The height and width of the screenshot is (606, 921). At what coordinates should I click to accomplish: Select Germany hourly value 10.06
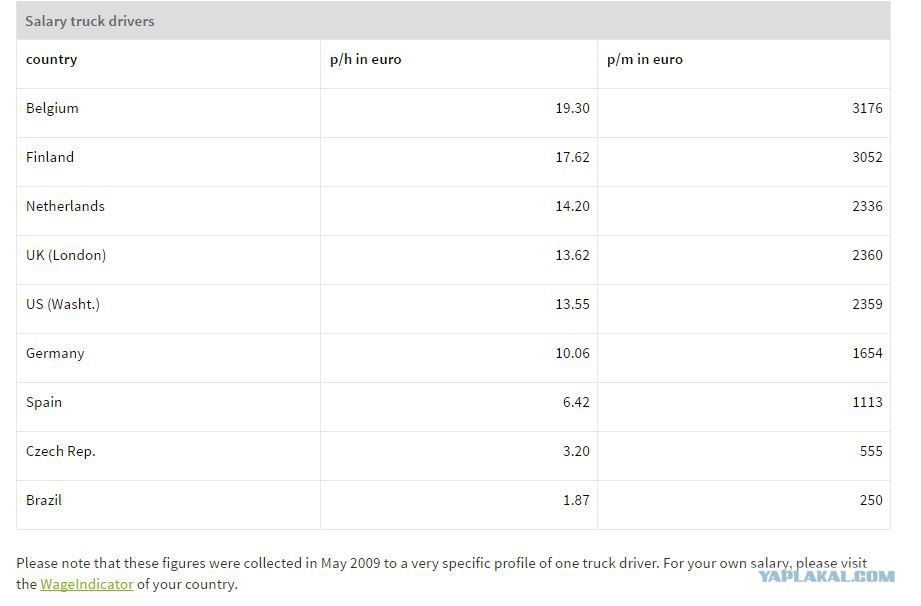573,354
